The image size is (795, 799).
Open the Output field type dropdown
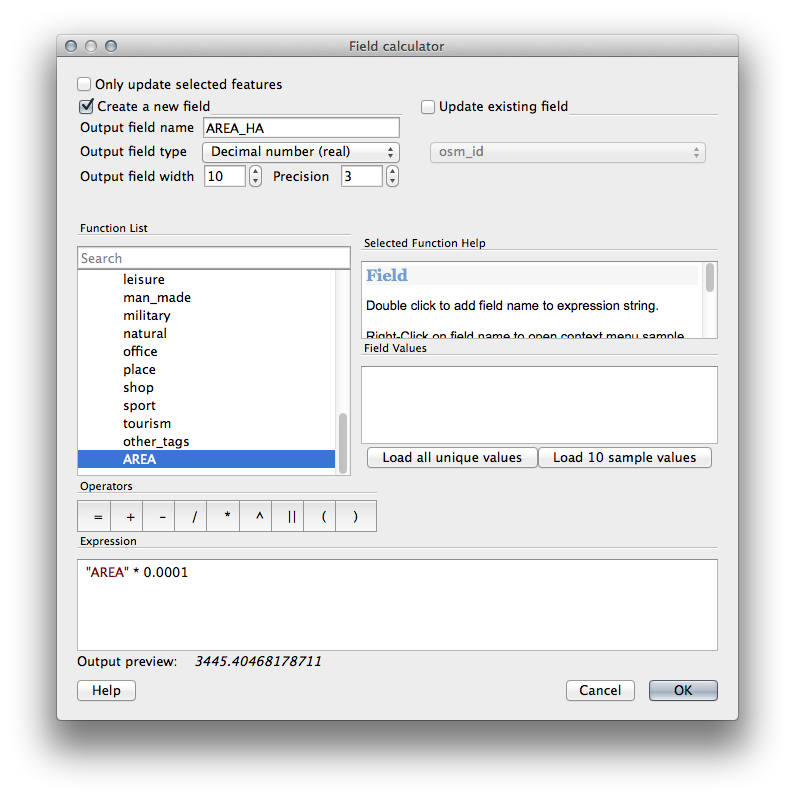point(300,152)
